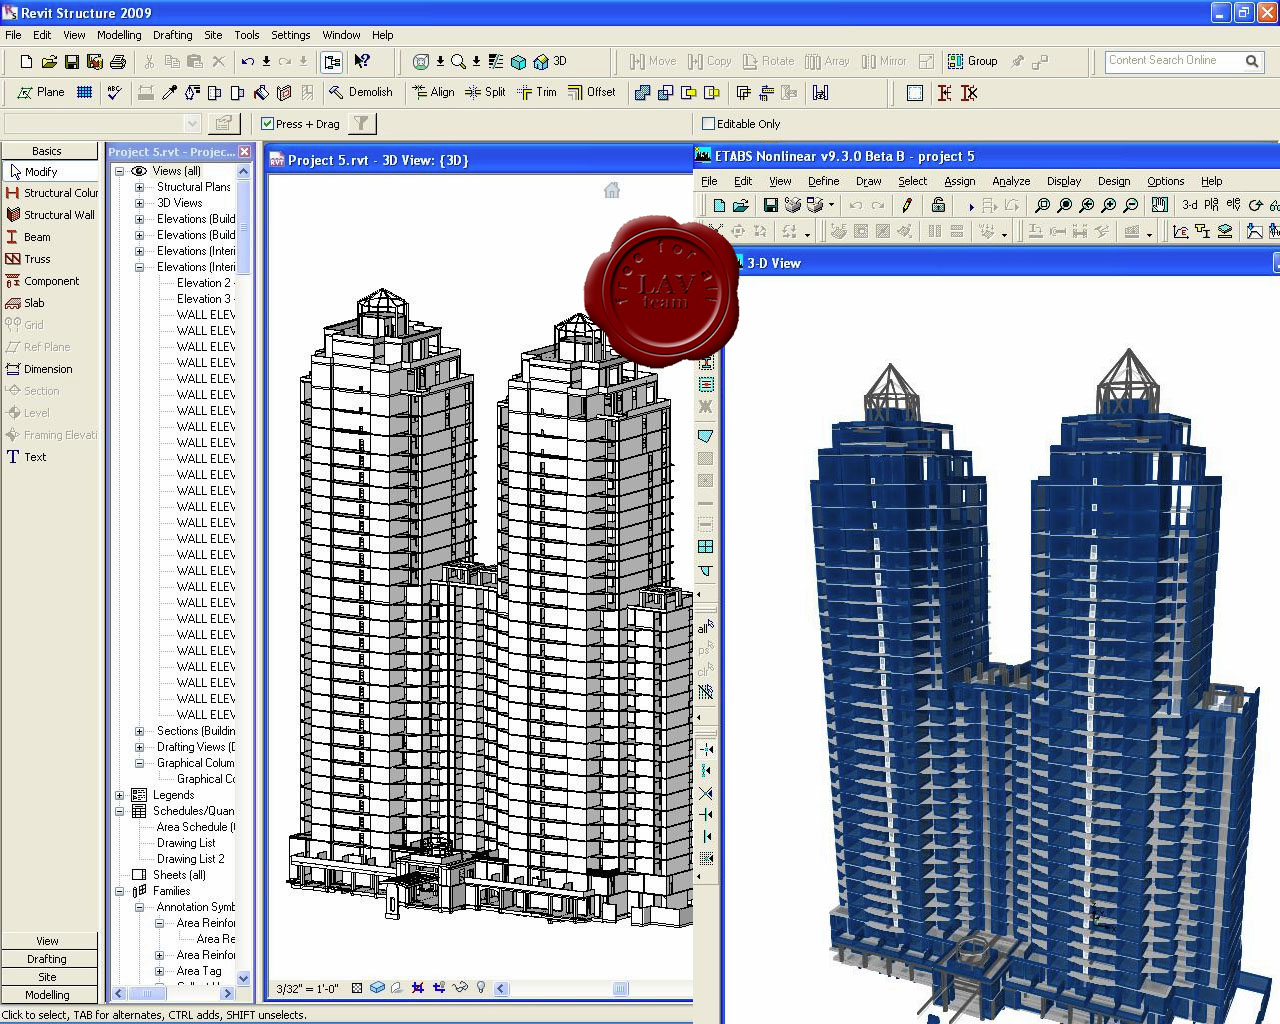This screenshot has width=1280, height=1024.
Task: Select the Zoom magnifier icon in Revit
Action: 458,62
